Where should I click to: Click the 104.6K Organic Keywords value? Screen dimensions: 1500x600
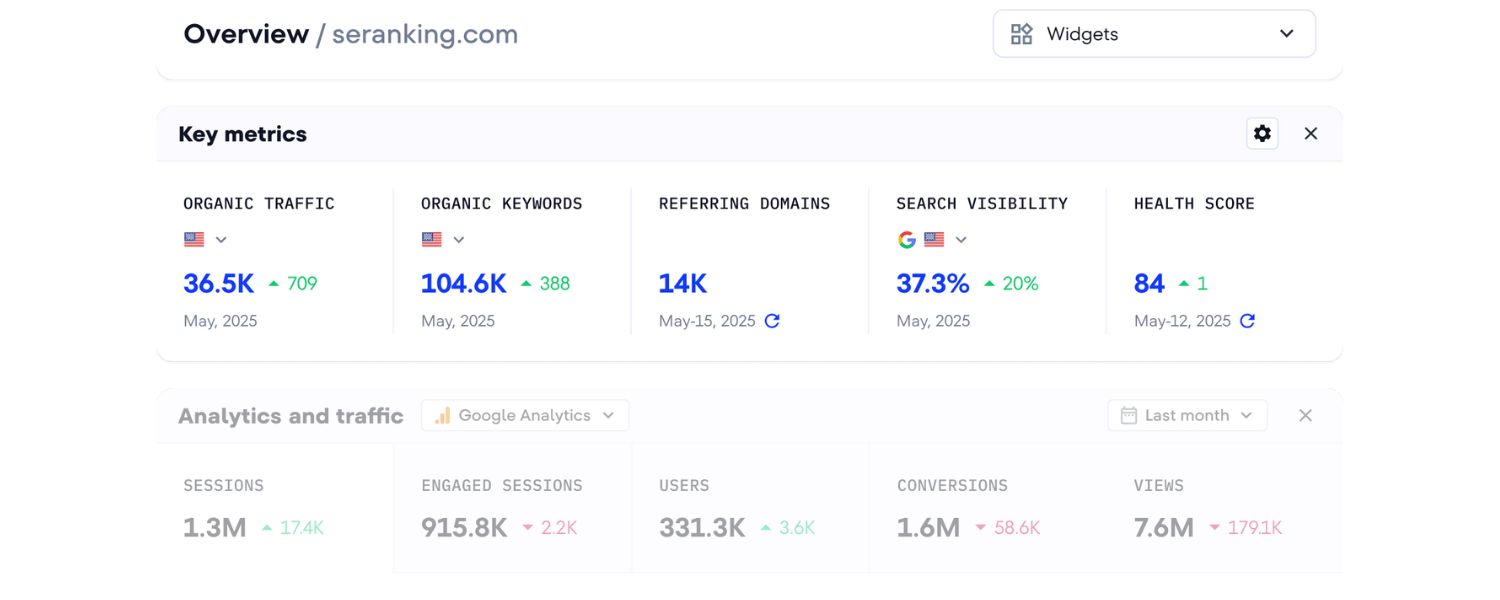(463, 283)
